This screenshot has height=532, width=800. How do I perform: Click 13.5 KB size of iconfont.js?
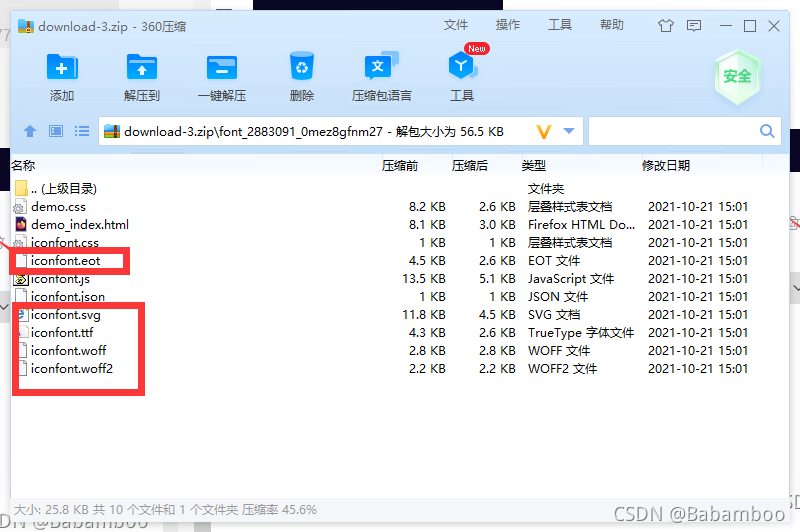click(424, 278)
